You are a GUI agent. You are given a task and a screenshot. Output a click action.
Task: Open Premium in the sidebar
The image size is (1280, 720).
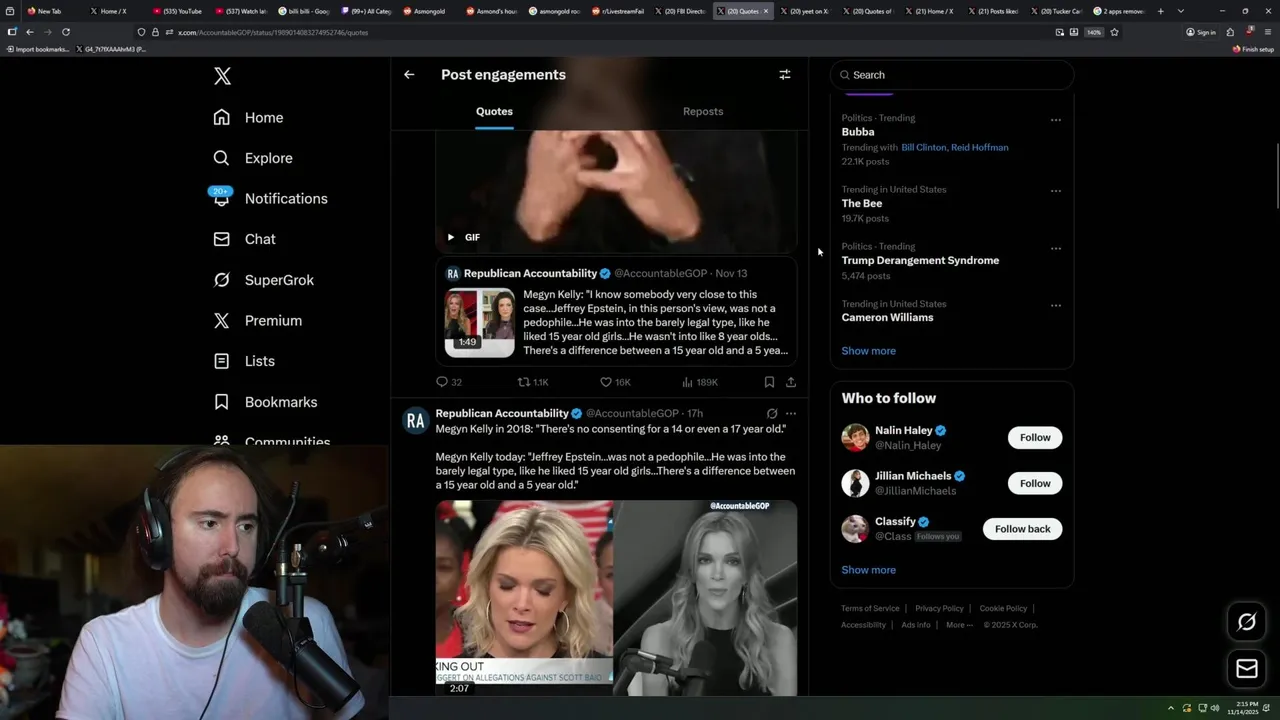pyautogui.click(x=258, y=320)
